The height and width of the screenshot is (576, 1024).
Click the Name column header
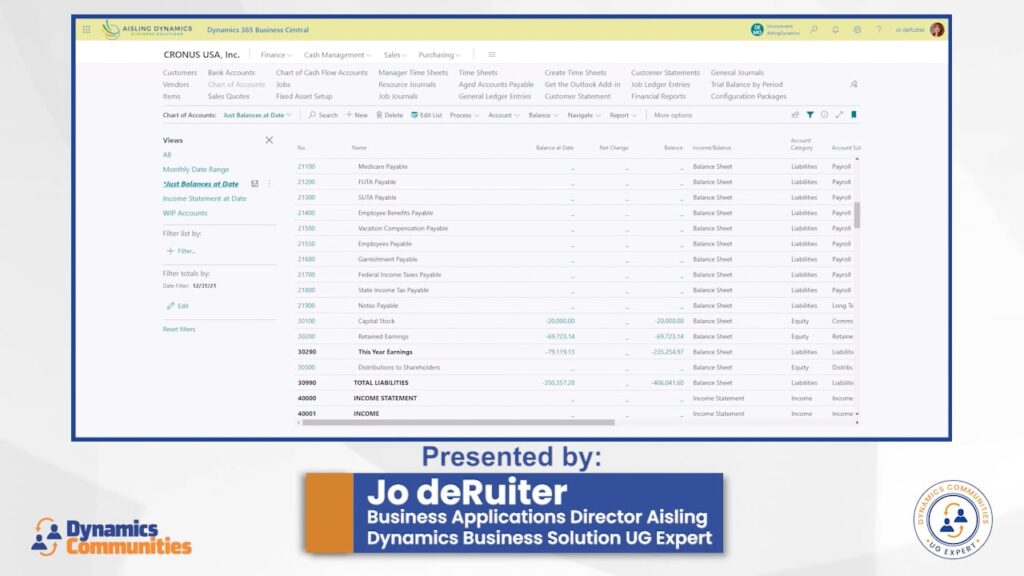pos(359,148)
